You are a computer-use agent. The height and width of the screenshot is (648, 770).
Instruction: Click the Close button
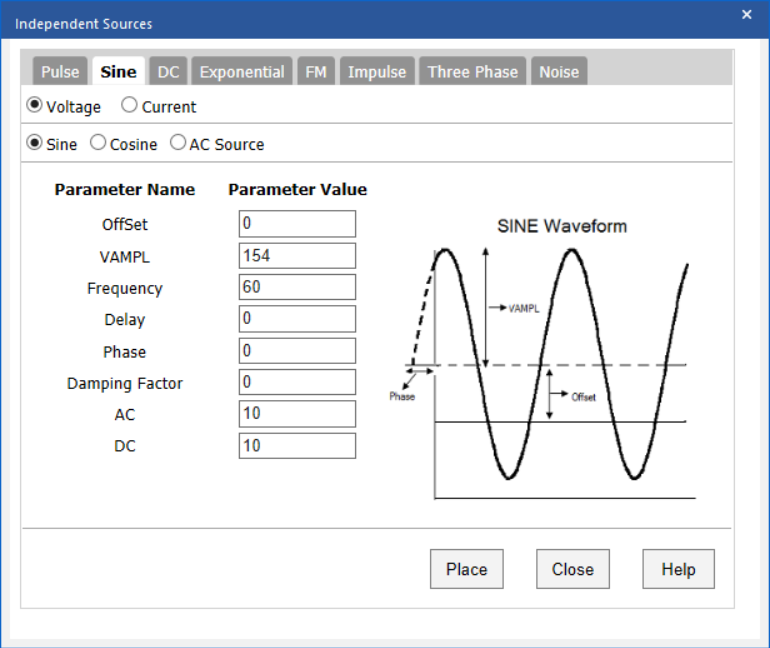[x=573, y=569]
